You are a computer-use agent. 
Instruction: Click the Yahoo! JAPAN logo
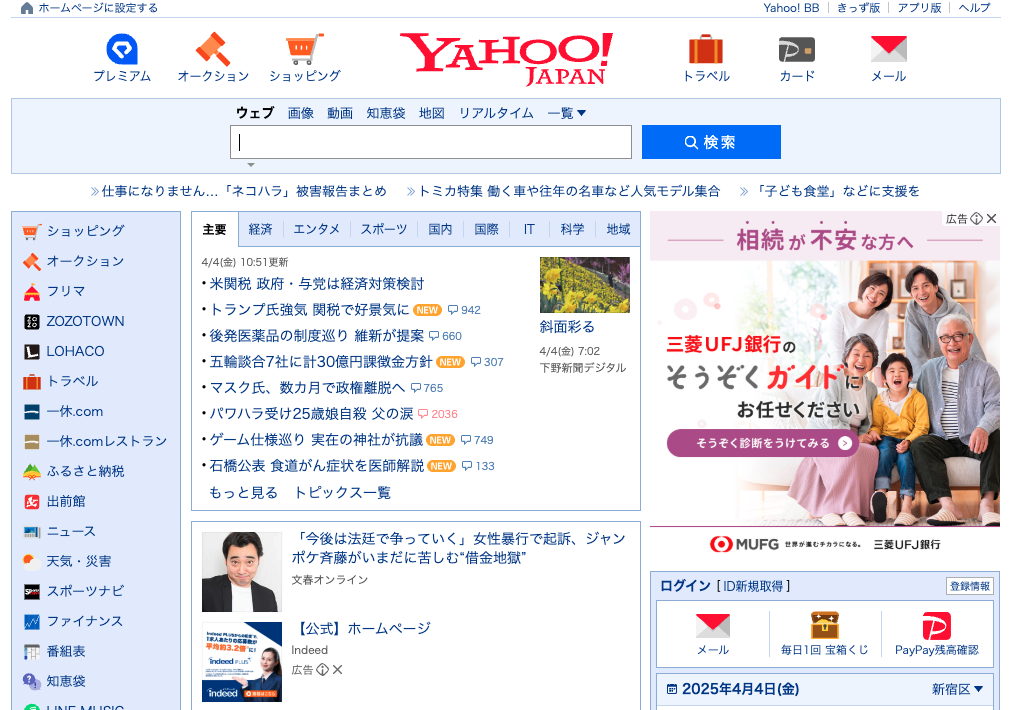tap(506, 58)
